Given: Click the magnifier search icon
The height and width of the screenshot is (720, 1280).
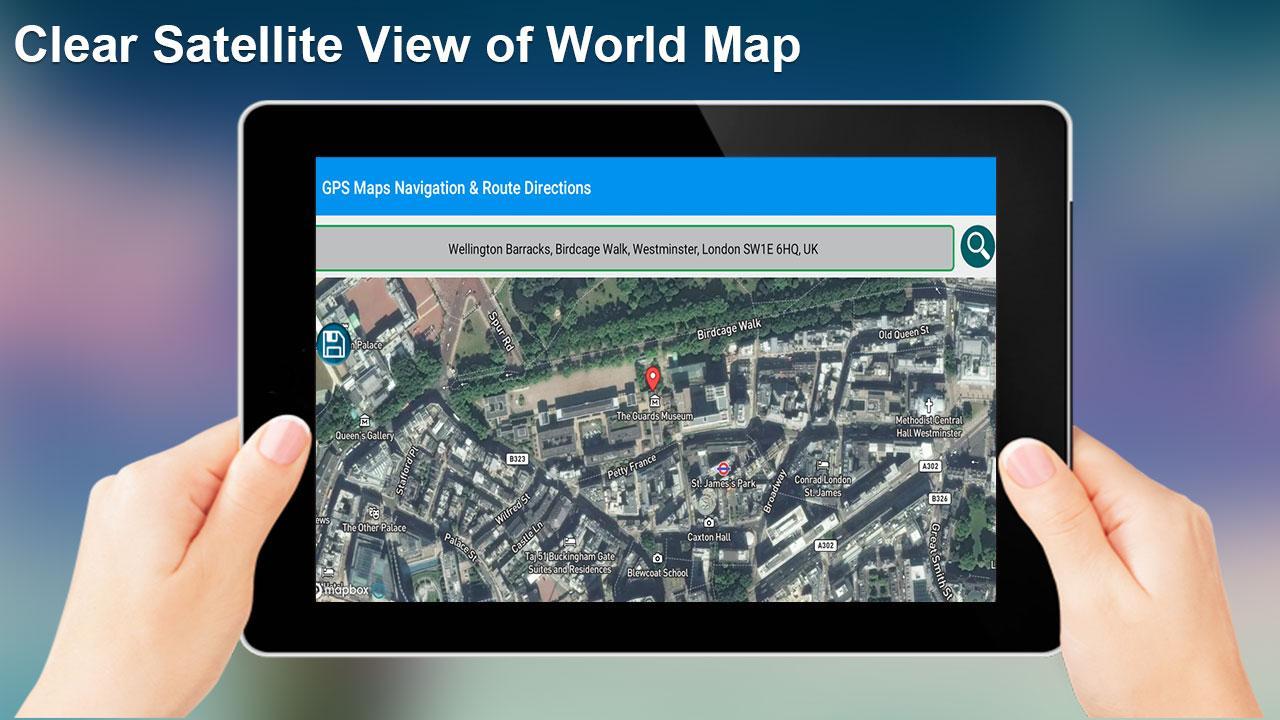Looking at the screenshot, I should pos(978,246).
